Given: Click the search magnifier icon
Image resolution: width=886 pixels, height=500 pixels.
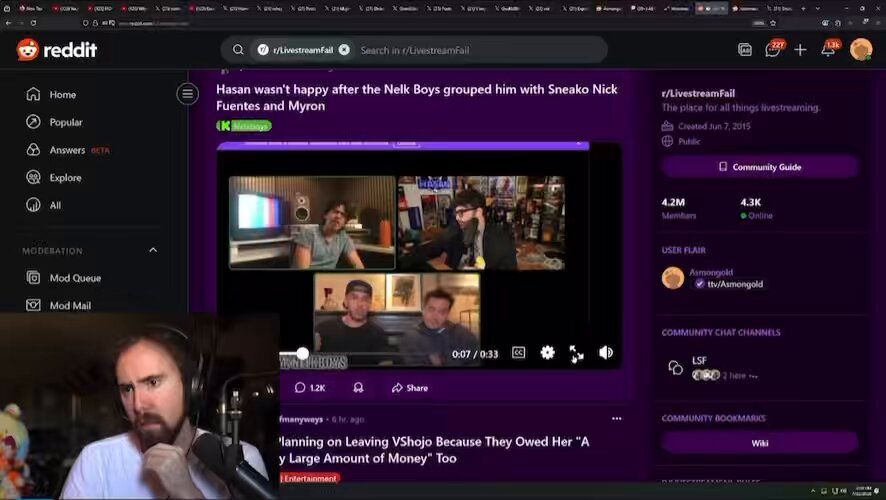Looking at the screenshot, I should pyautogui.click(x=238, y=50).
